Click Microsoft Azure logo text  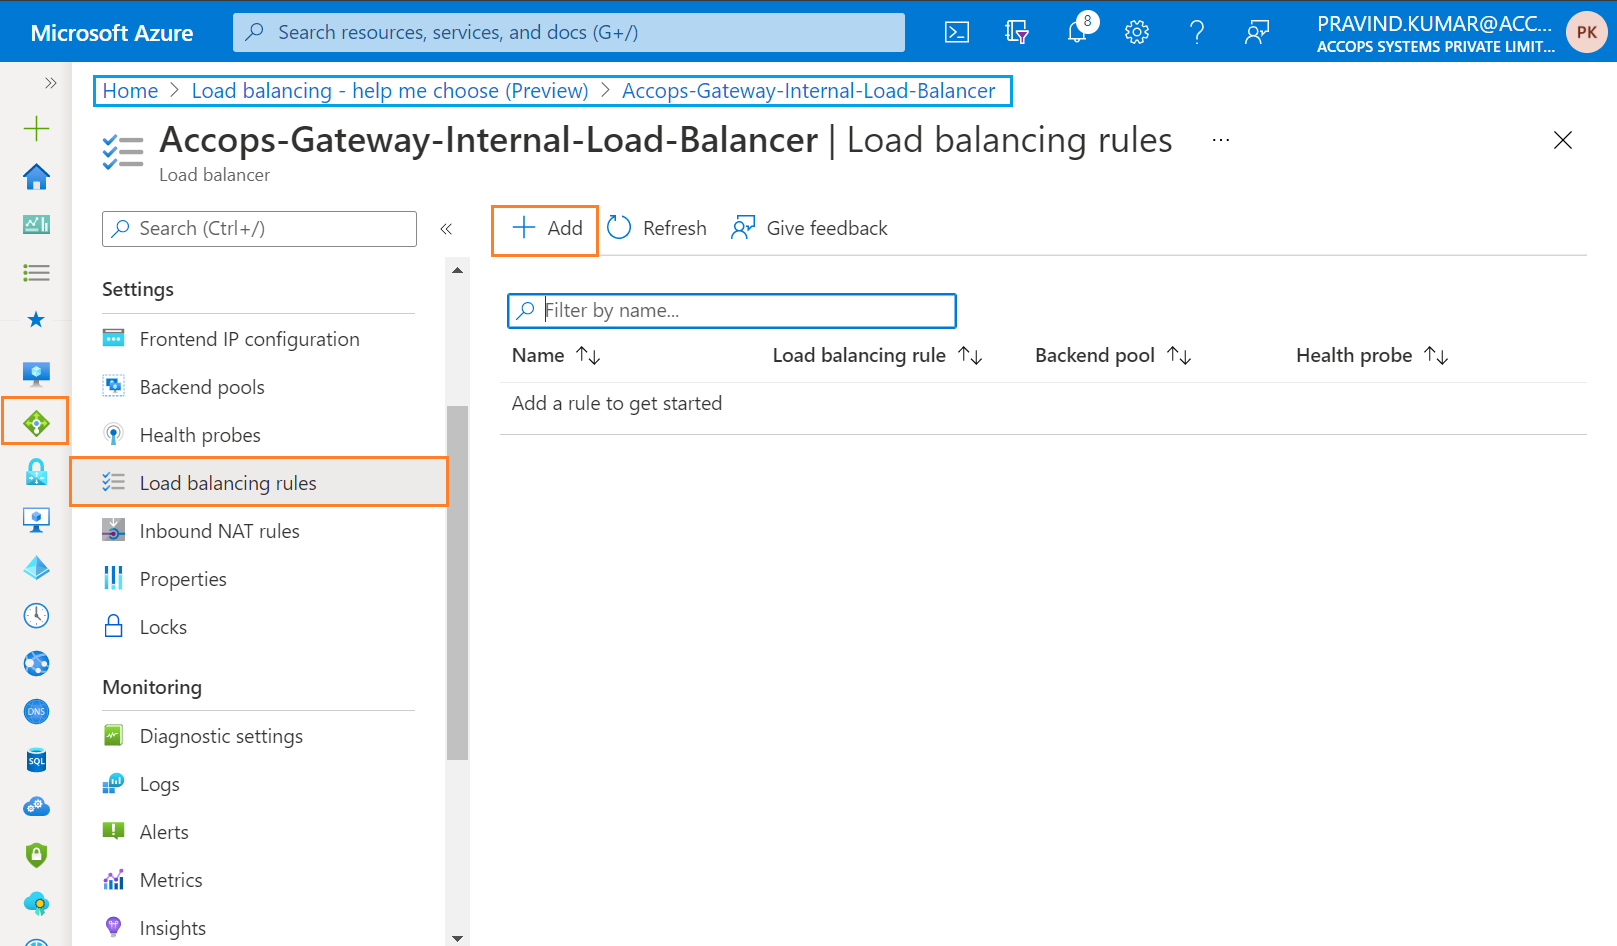[x=112, y=33]
